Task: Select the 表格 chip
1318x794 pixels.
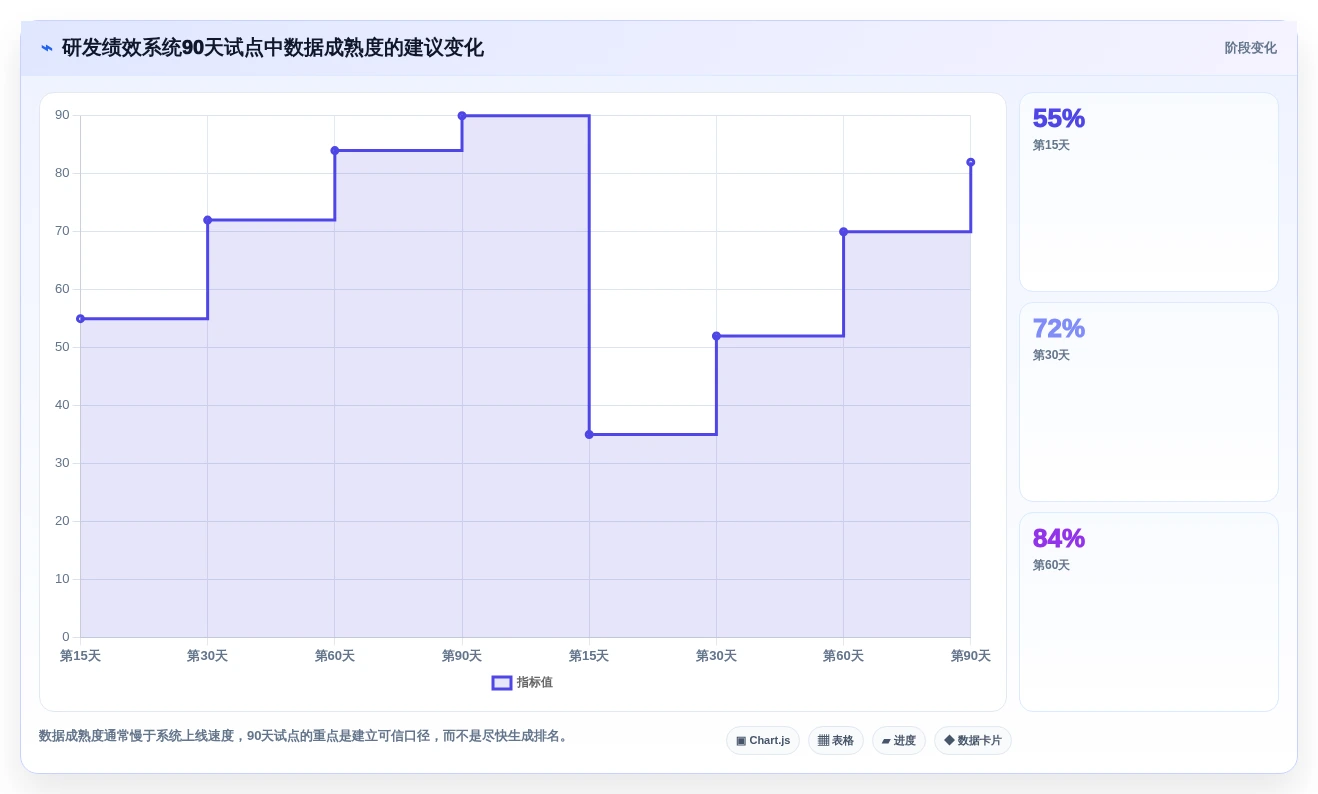Action: tap(836, 741)
